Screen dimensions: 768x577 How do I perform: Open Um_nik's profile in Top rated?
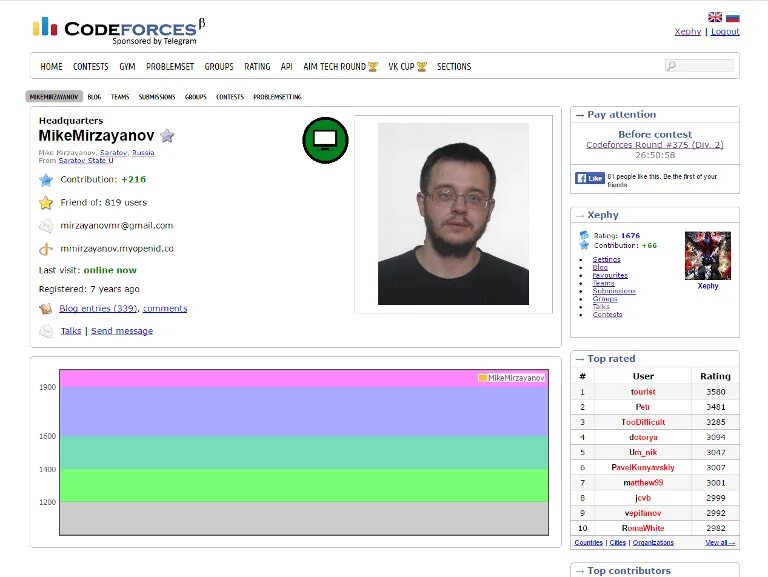[643, 453]
